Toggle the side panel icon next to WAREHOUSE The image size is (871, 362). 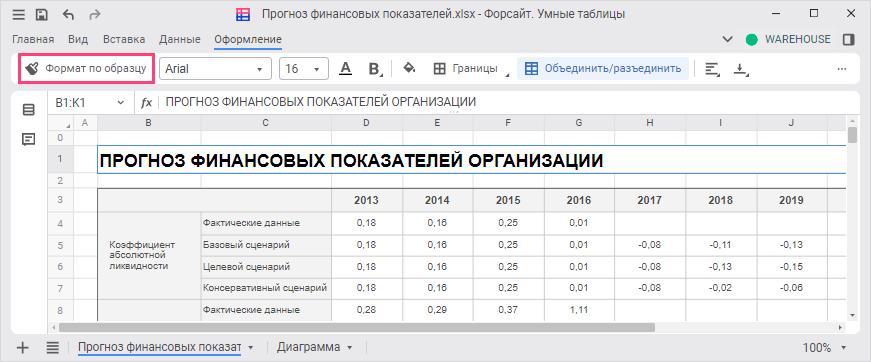pos(848,39)
